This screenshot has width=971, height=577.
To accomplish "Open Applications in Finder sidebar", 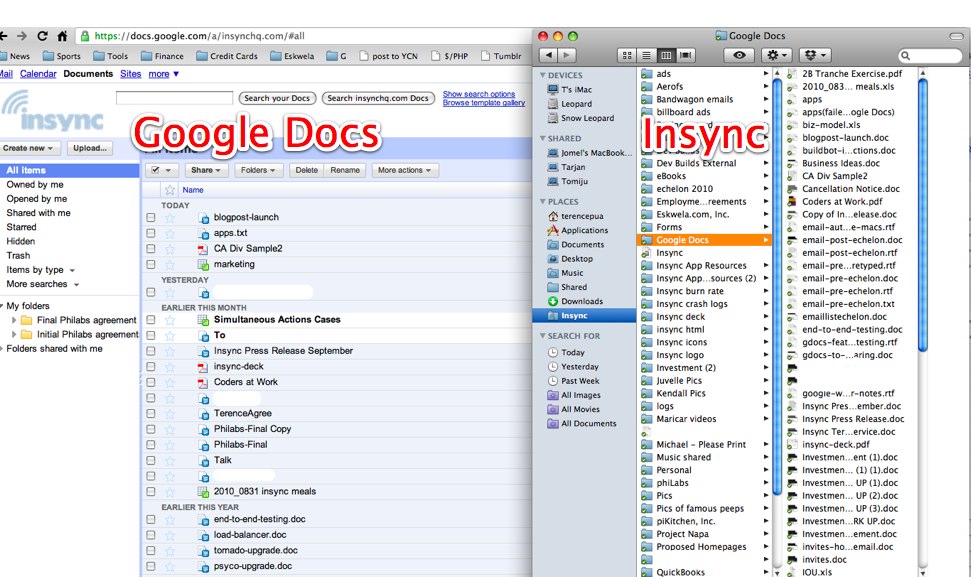I will coord(584,230).
